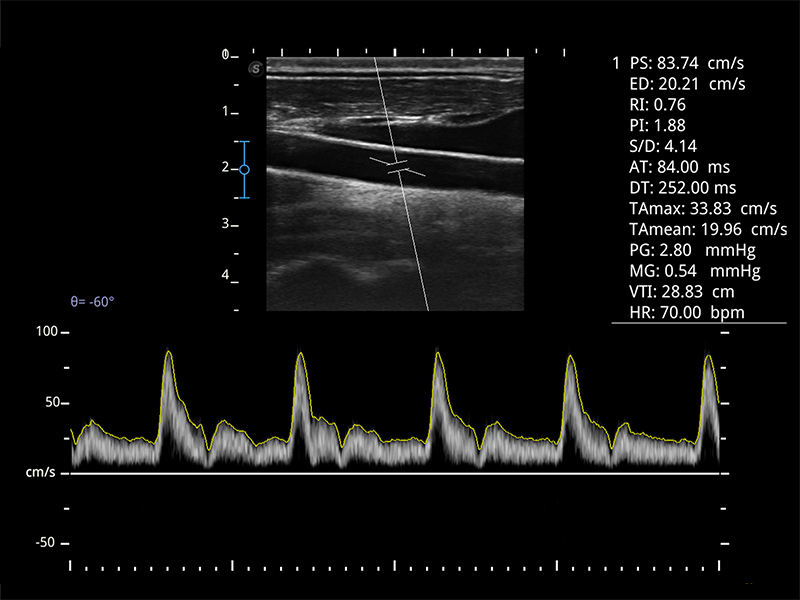The height and width of the screenshot is (600, 800).
Task: Click the blue focal zone circle marker
Action: [x=245, y=170]
